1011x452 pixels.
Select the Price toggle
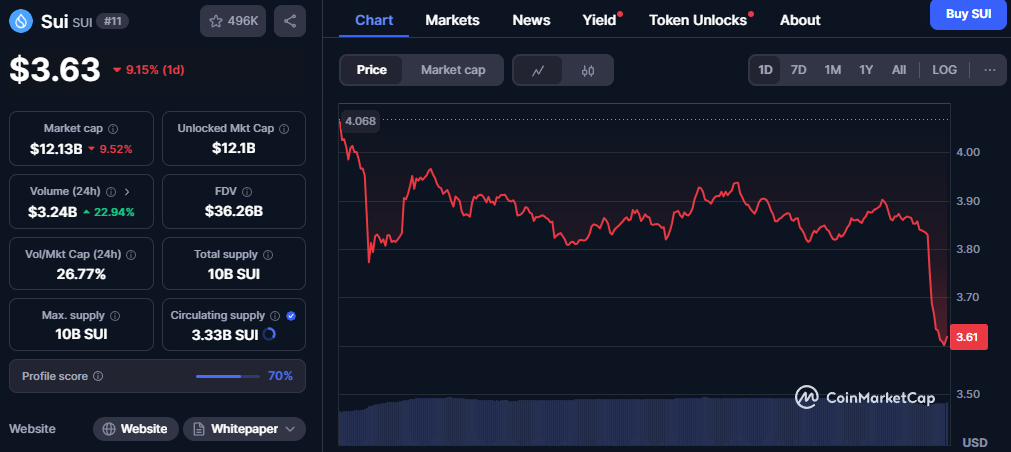click(x=371, y=70)
